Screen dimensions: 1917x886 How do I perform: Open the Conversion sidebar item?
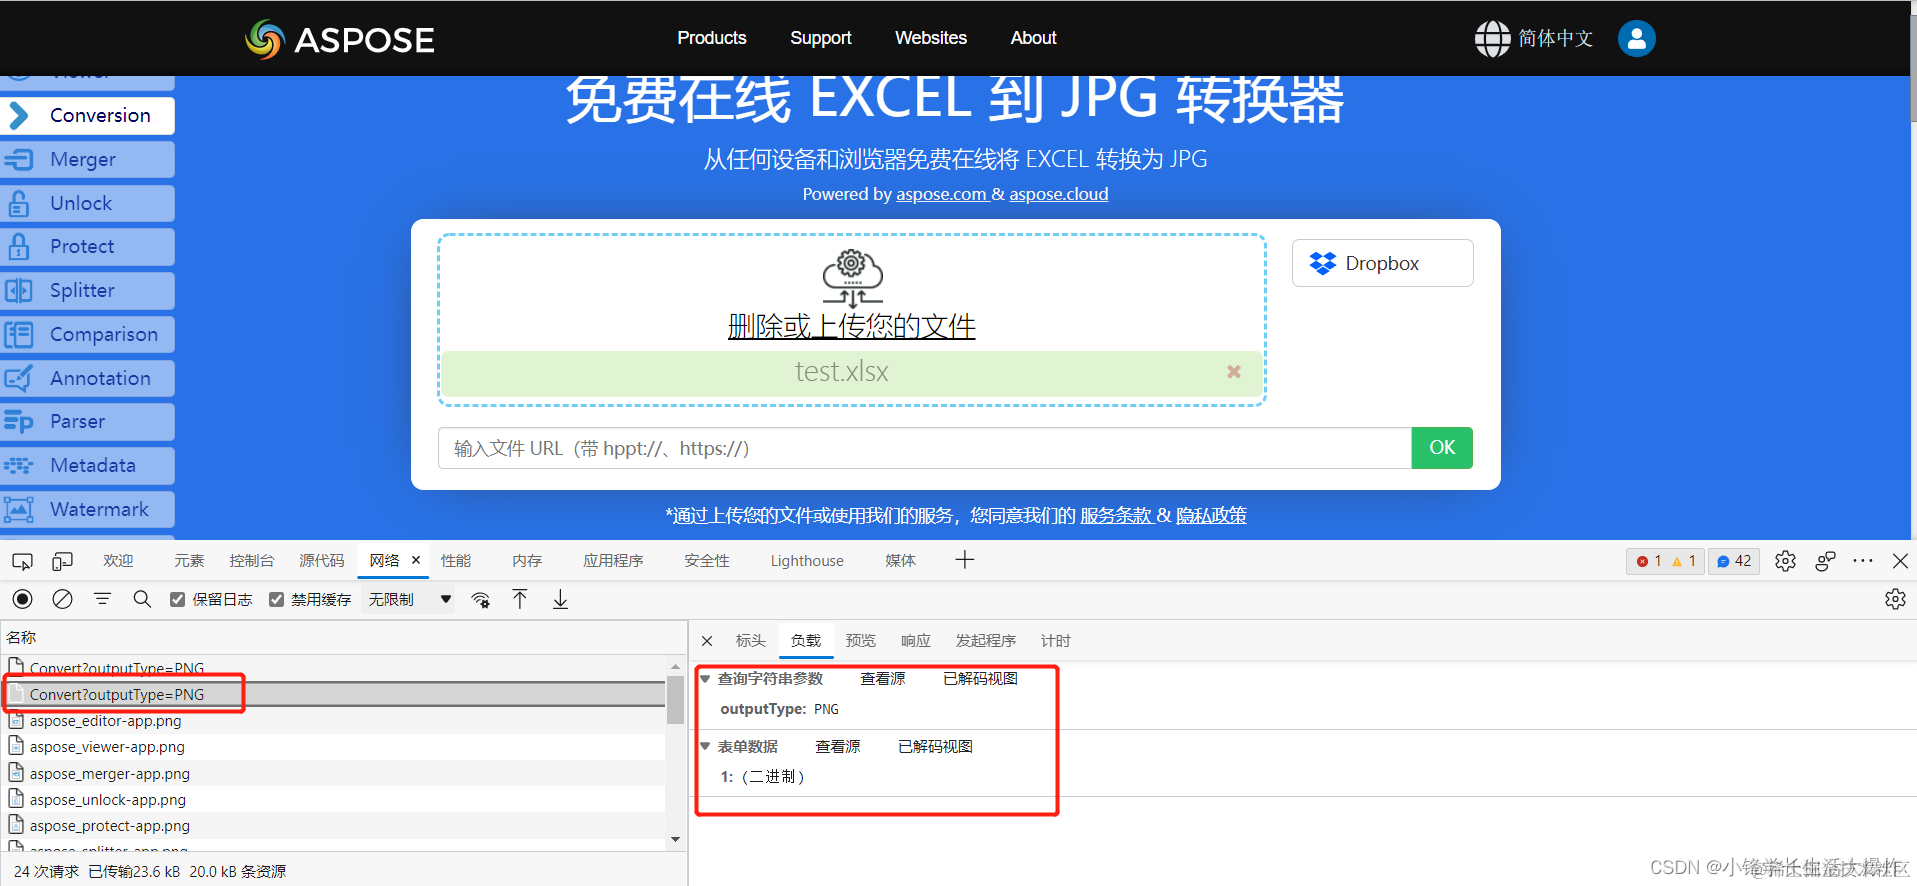click(88, 115)
